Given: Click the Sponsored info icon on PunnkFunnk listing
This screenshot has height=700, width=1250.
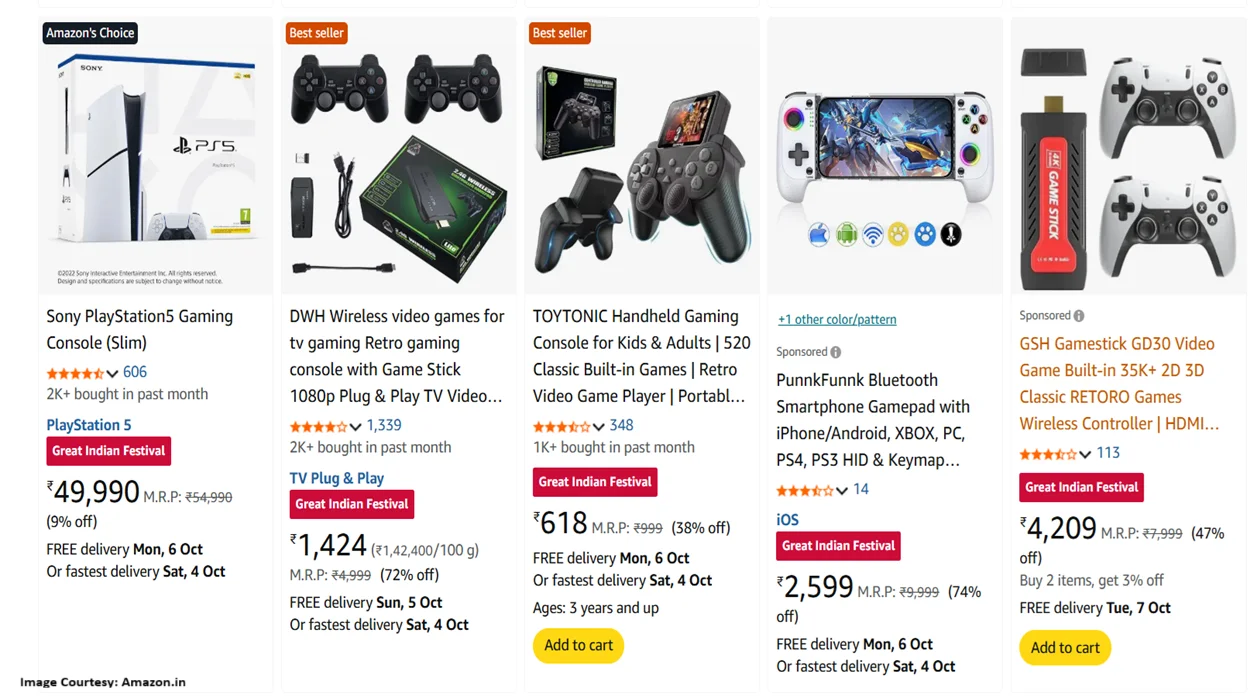Looking at the screenshot, I should [836, 352].
